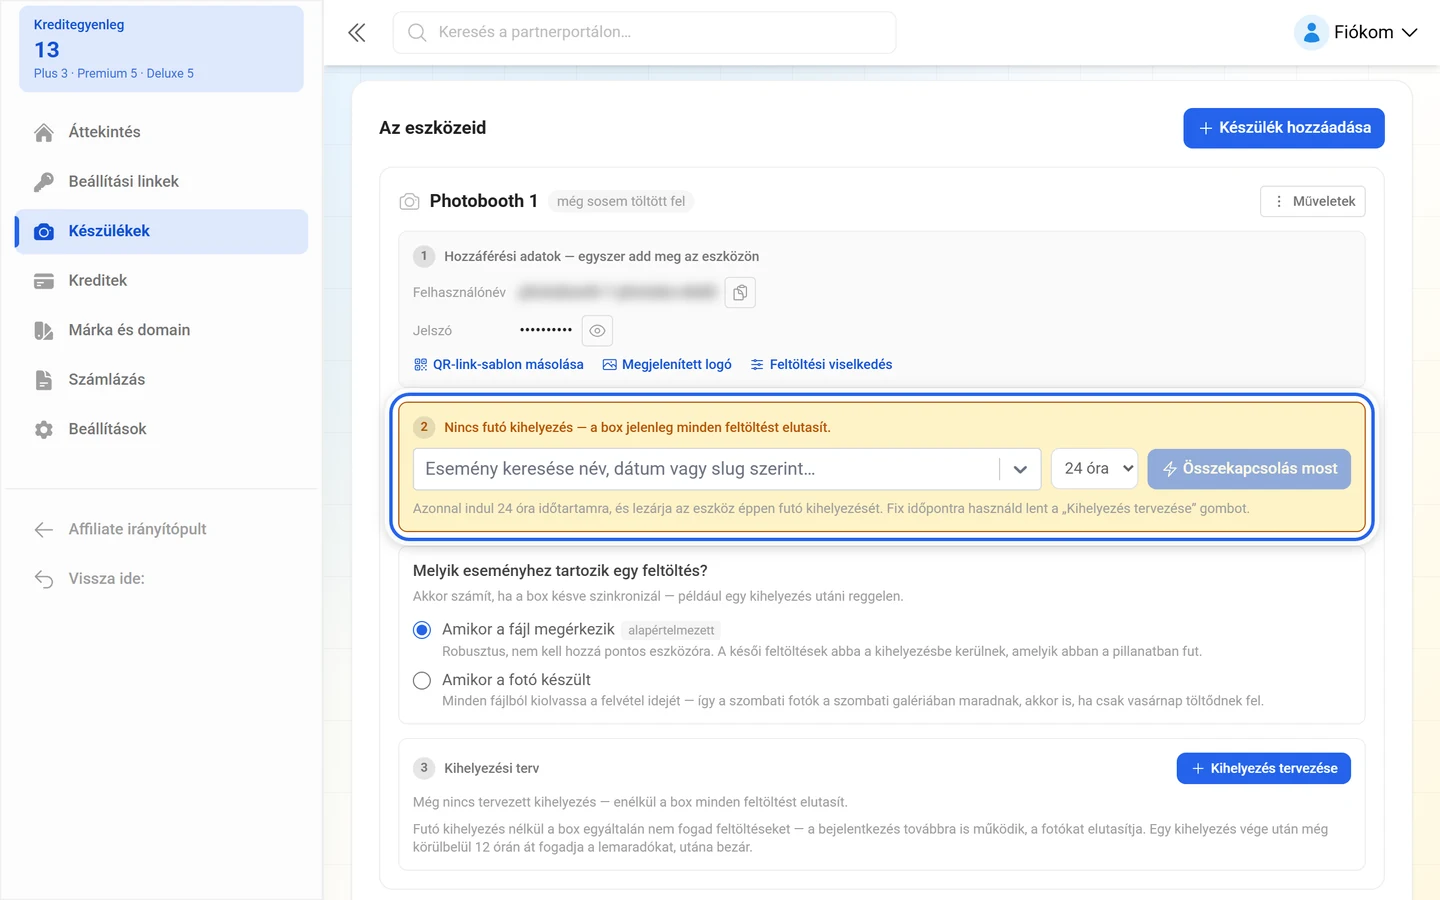The width and height of the screenshot is (1440, 900).
Task: Reveal the password with the eye icon
Action: (597, 331)
